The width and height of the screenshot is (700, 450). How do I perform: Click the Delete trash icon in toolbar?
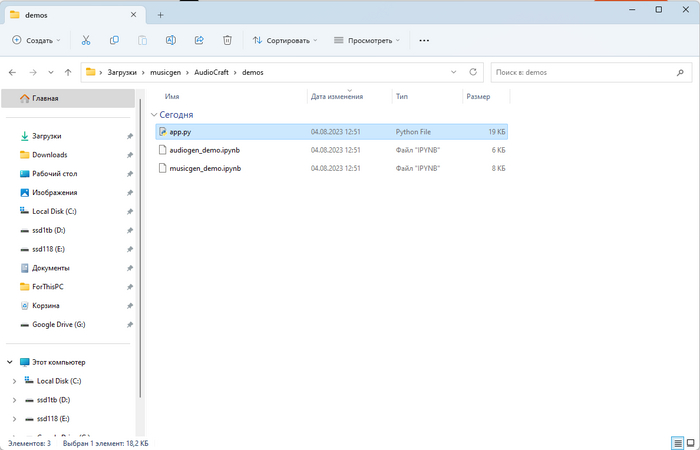pos(227,40)
